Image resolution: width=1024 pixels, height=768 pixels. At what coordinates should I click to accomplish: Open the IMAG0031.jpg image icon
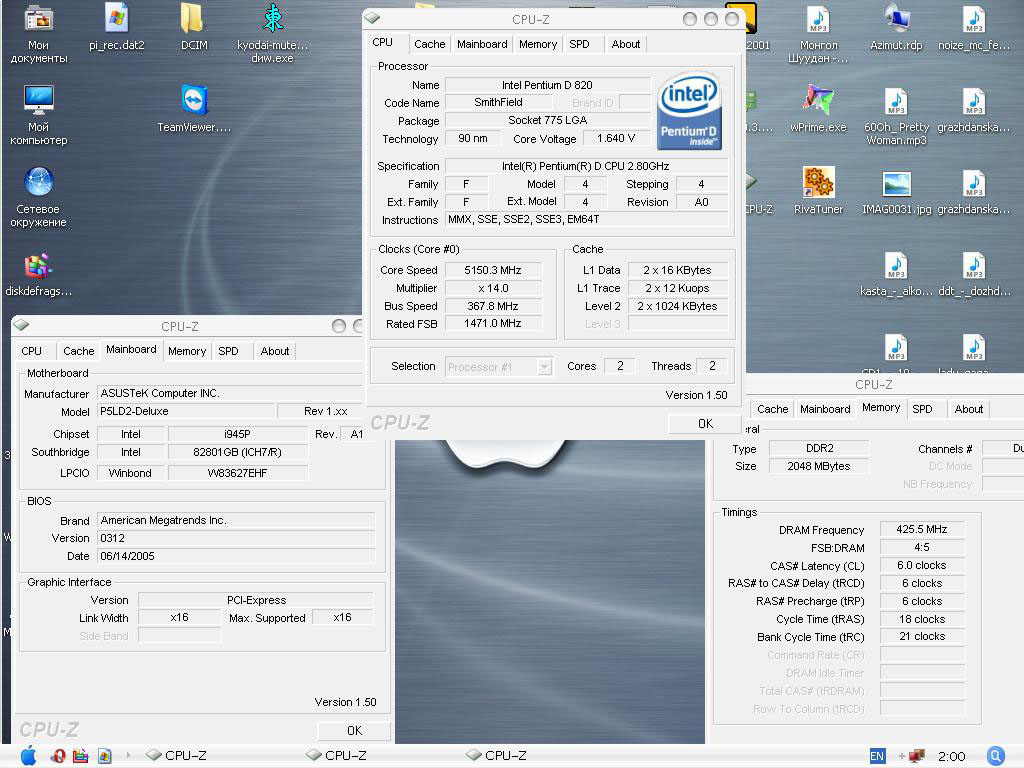896,191
